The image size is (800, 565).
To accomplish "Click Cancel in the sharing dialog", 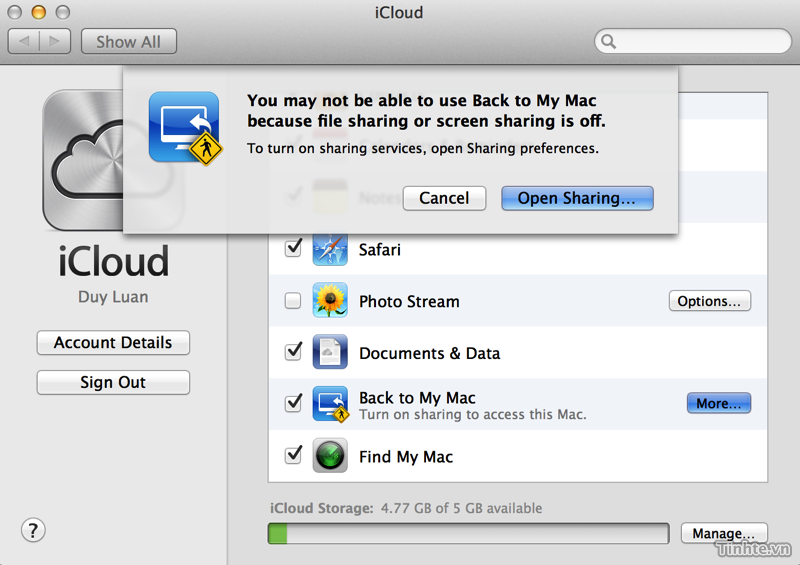I will pyautogui.click(x=444, y=198).
